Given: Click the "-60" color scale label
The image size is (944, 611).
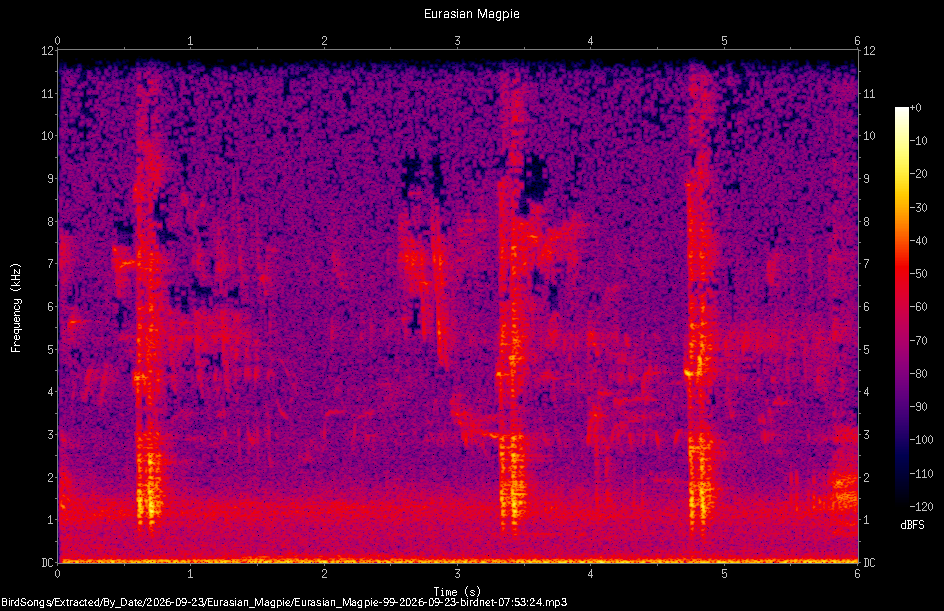Looking at the screenshot, I should point(918,307).
